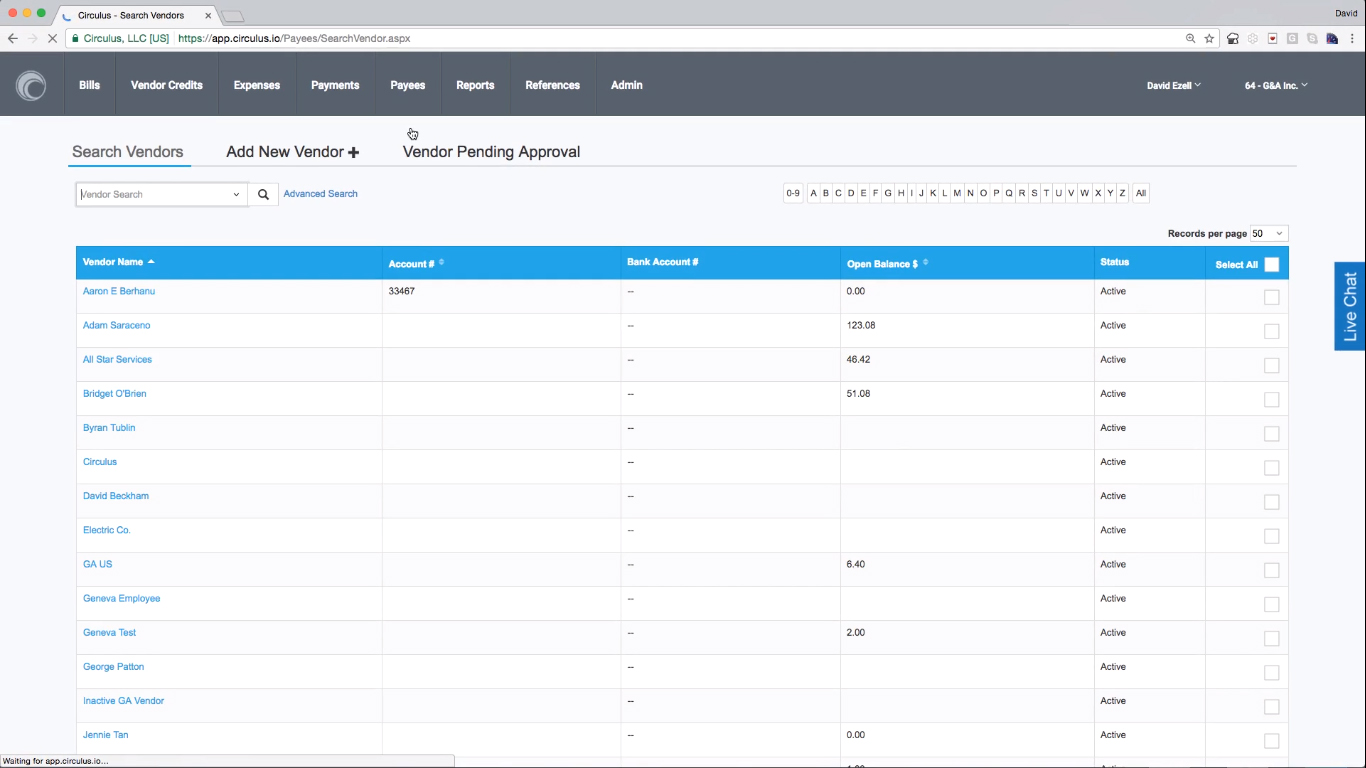Screen dimensions: 1366x768
Task: Check the box for GA US
Action: (1272, 570)
